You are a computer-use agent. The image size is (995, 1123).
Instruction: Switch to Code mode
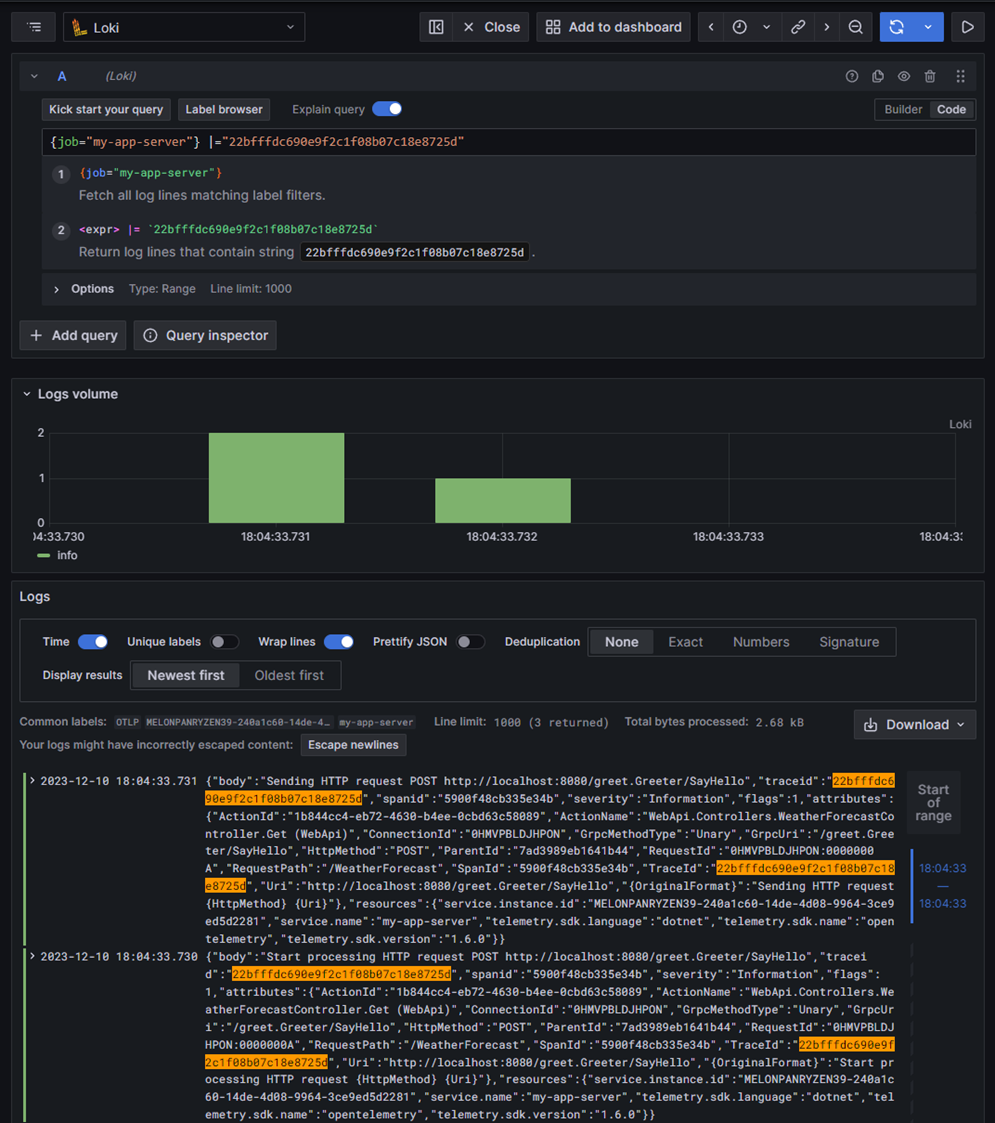(951, 110)
